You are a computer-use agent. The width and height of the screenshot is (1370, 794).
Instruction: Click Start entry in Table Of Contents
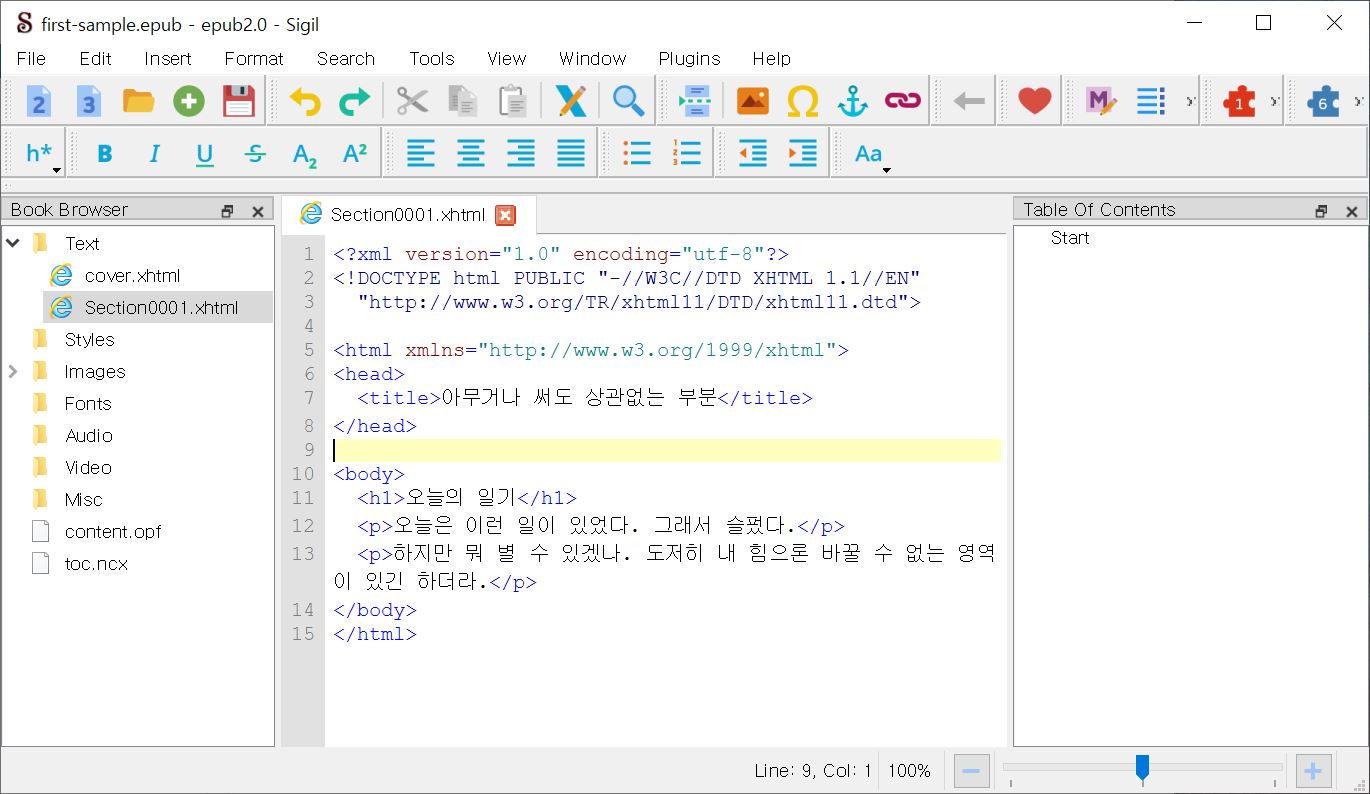tap(1070, 238)
